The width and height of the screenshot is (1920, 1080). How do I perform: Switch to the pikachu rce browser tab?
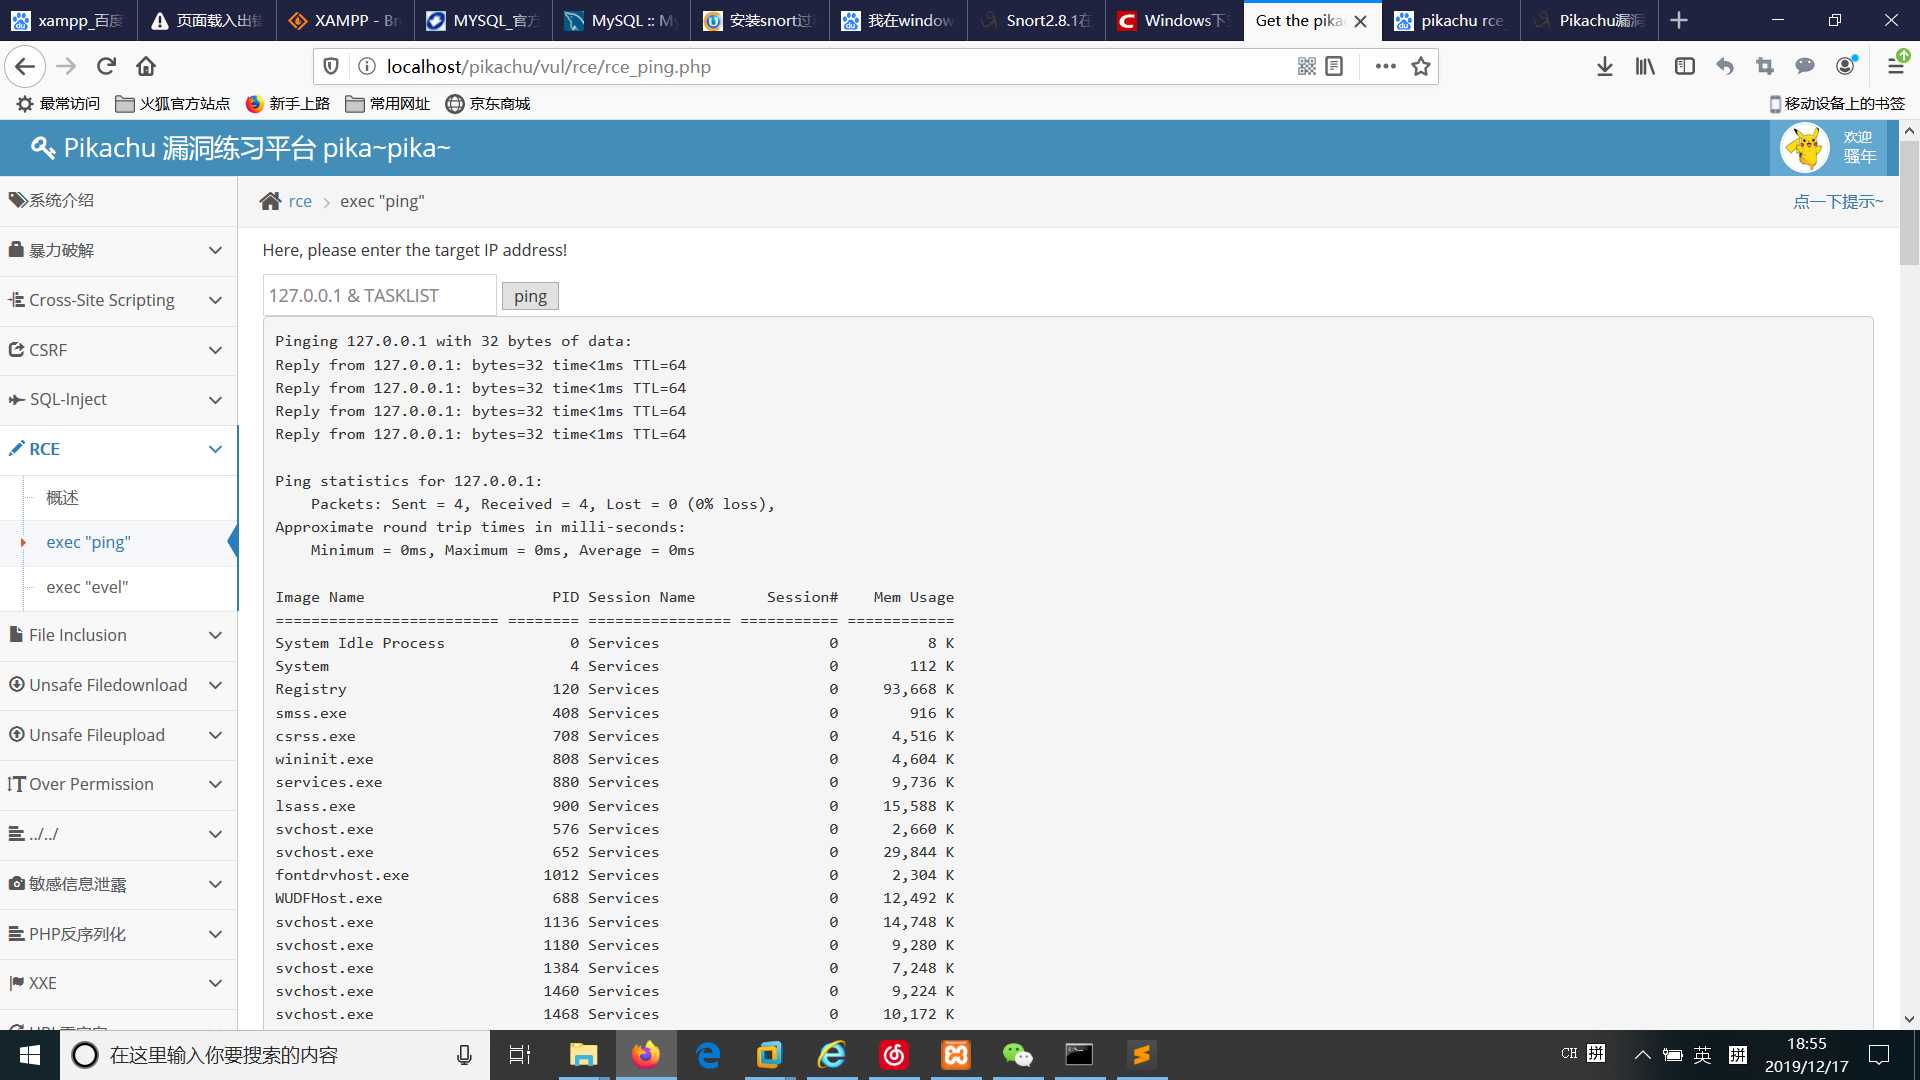pyautogui.click(x=1450, y=20)
